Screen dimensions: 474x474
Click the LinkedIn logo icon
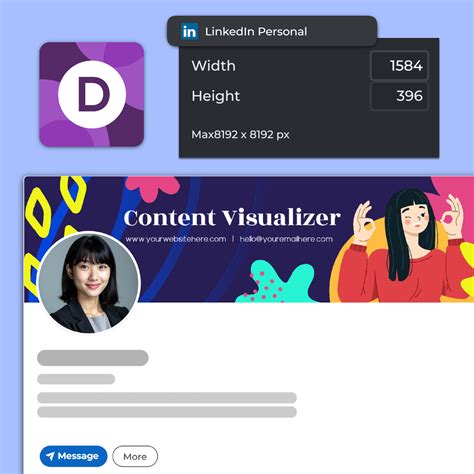pyautogui.click(x=189, y=32)
